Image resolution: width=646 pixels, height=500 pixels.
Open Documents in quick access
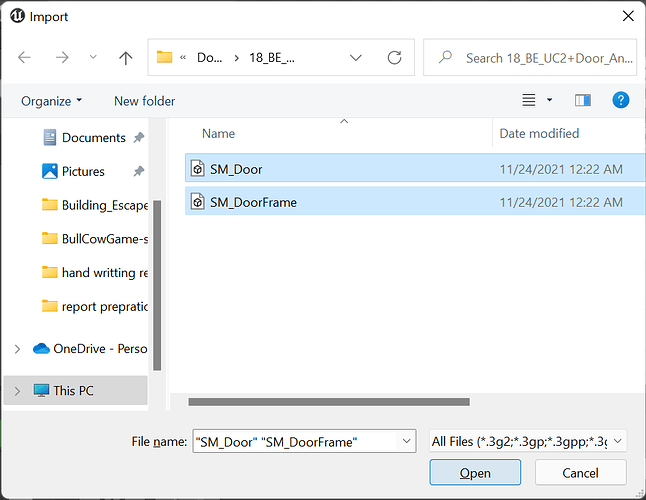click(94, 138)
